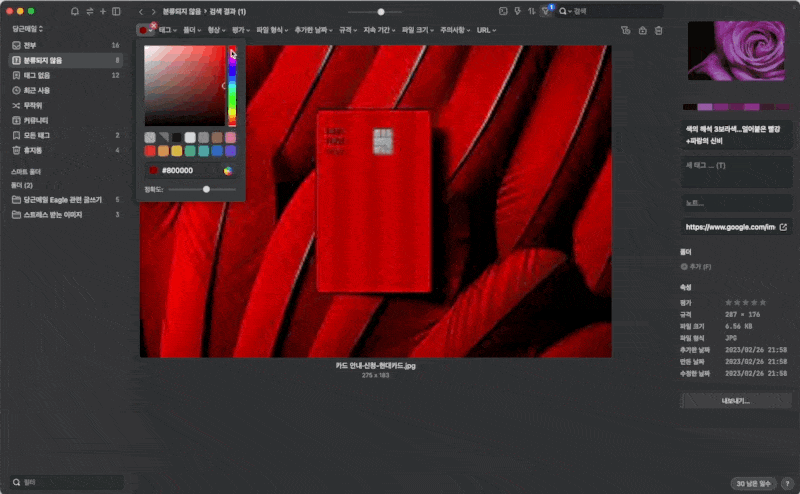Open the color wheel icon beside hex
Screen dimensions: 800x494
pyautogui.click(x=228, y=171)
